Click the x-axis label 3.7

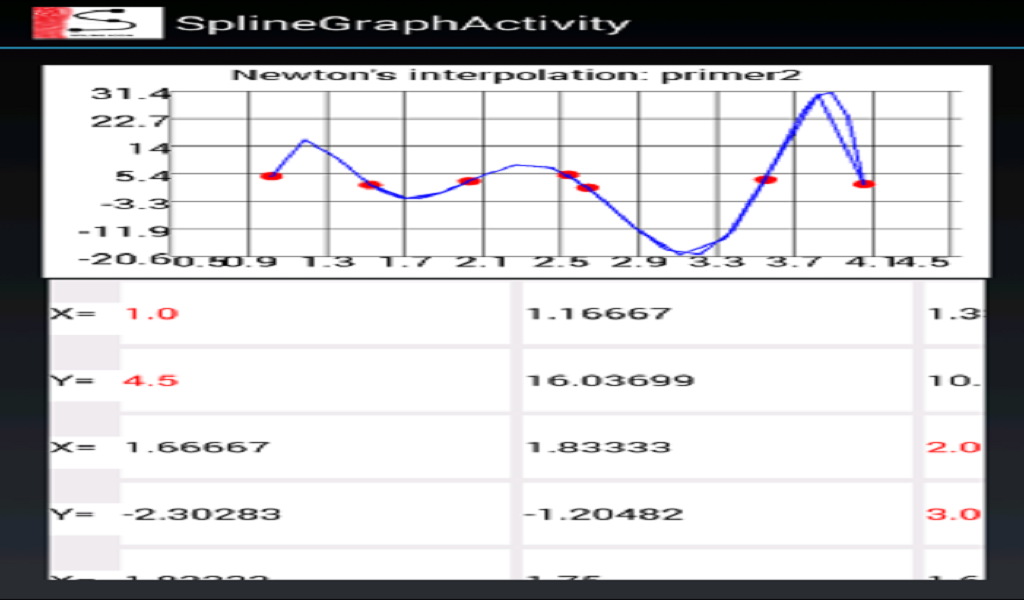pos(793,262)
